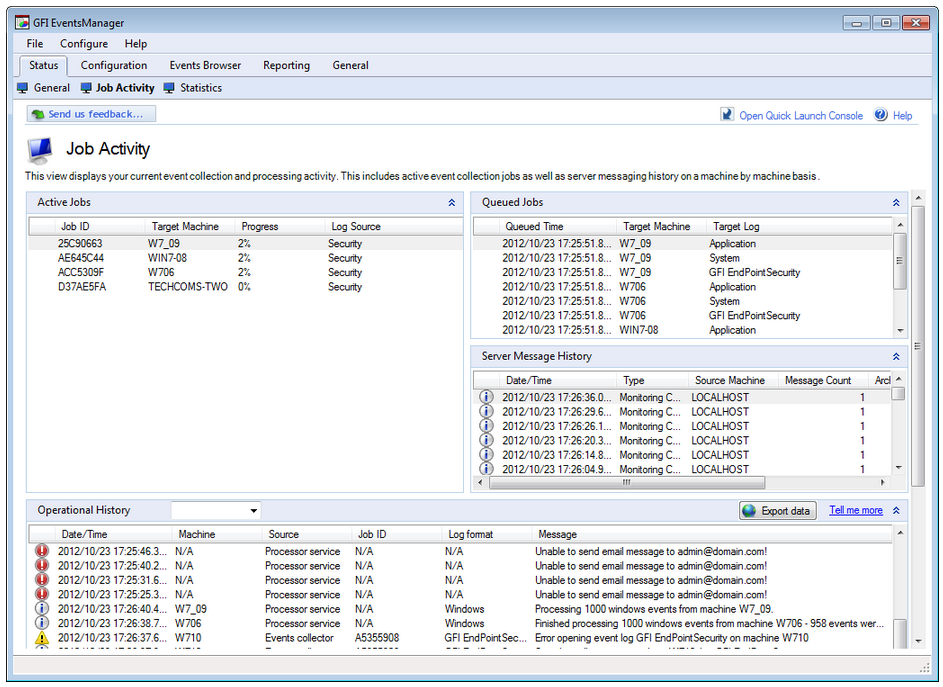The image size is (943, 687).
Task: Click info icon for 17:26:04.9 server message
Action: coord(486,469)
